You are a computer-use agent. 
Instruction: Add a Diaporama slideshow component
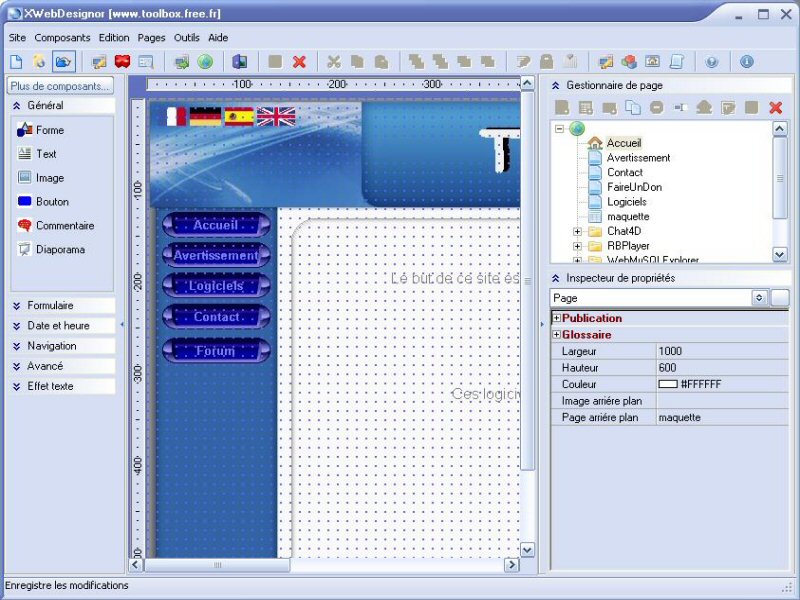[51, 249]
